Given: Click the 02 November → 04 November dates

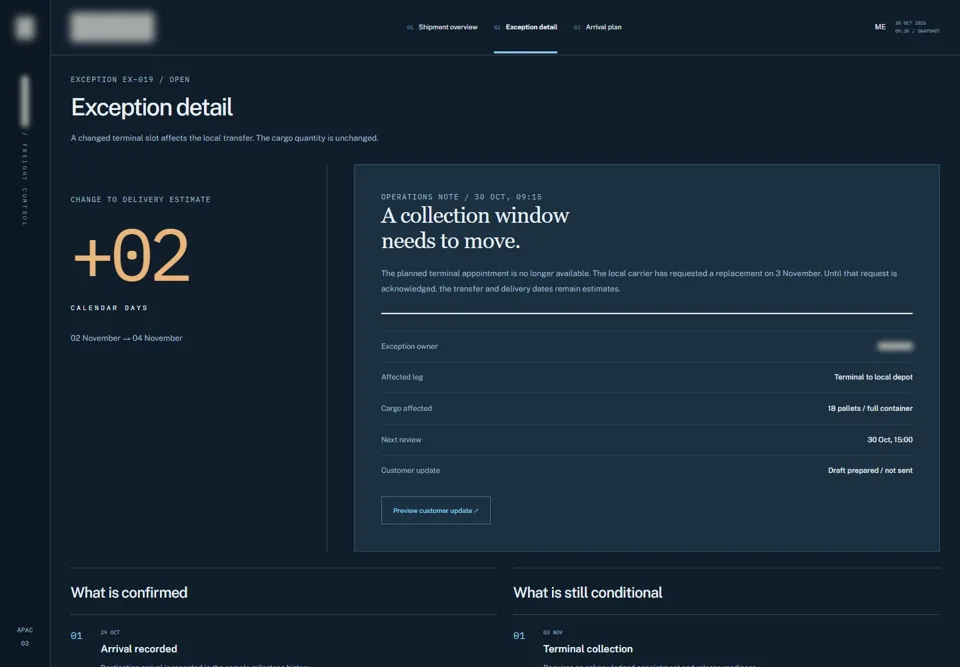Looking at the screenshot, I should coord(126,338).
